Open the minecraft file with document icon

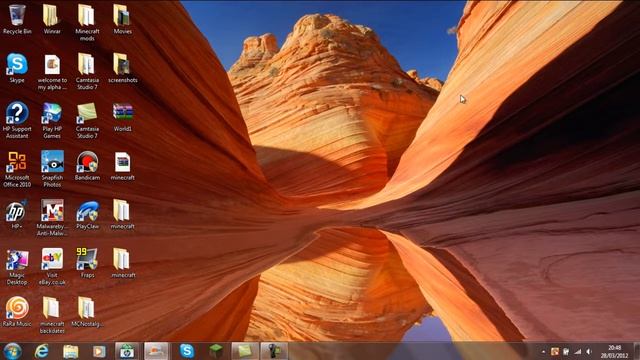122,166
